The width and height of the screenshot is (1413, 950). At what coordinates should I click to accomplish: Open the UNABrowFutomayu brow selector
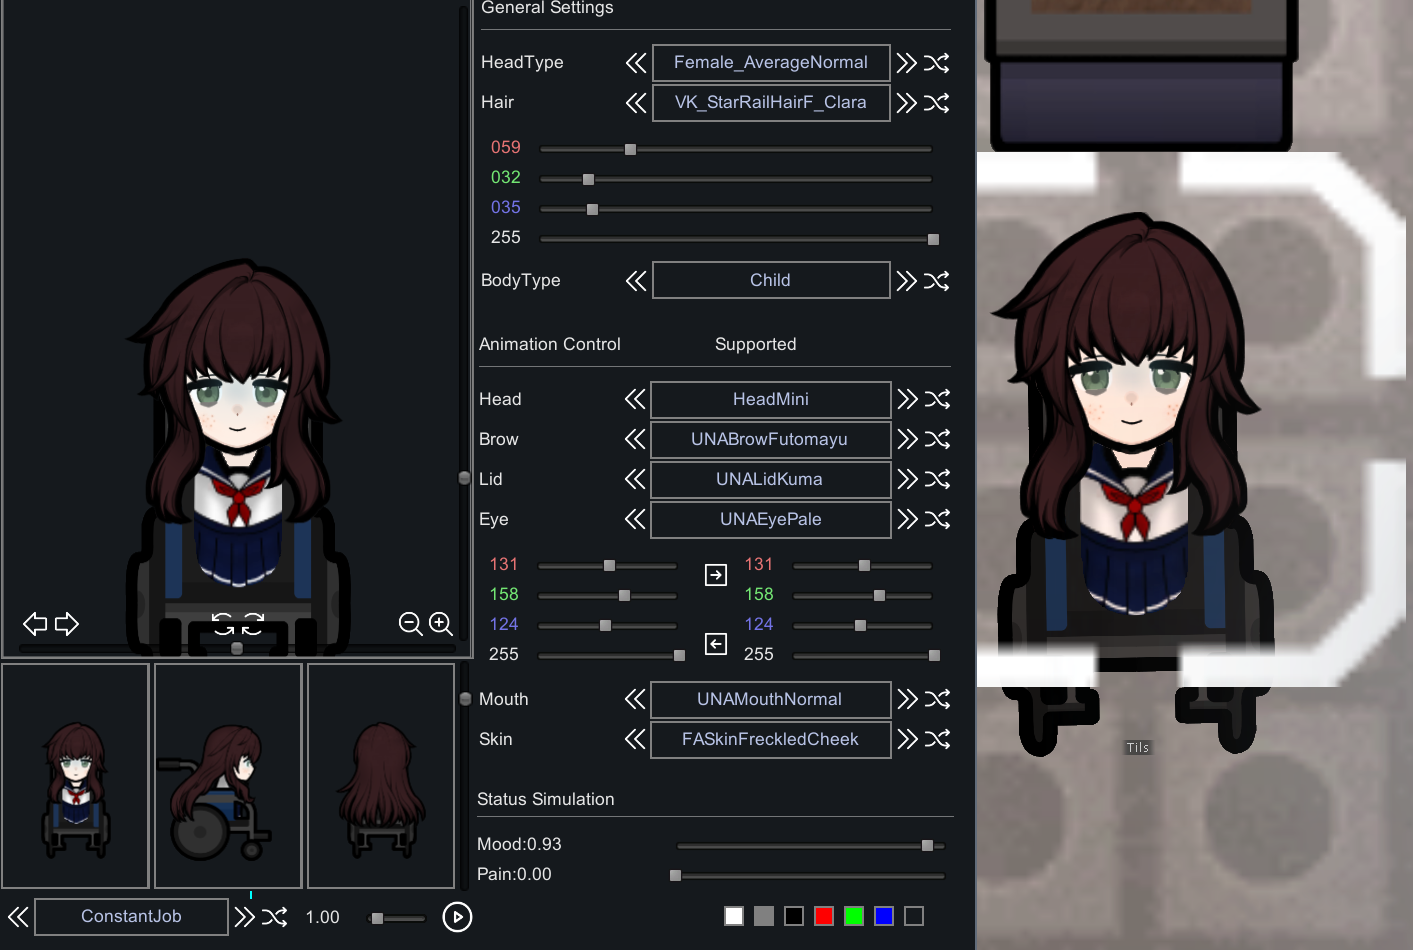[771, 439]
